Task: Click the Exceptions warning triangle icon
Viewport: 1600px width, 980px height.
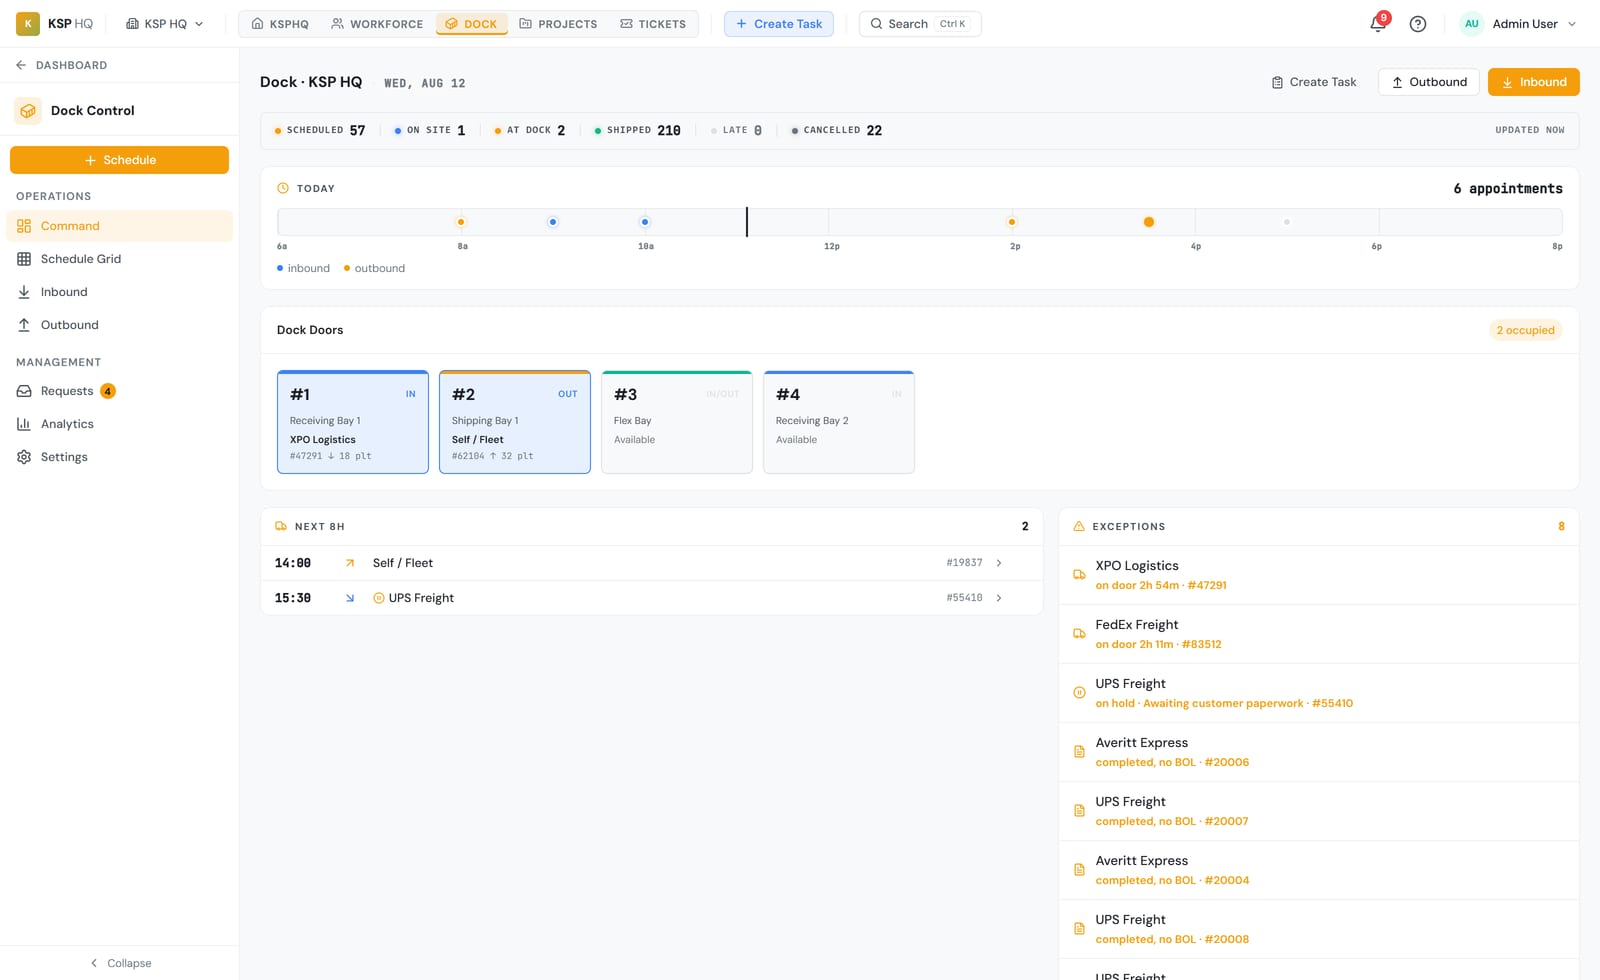Action: [x=1079, y=526]
